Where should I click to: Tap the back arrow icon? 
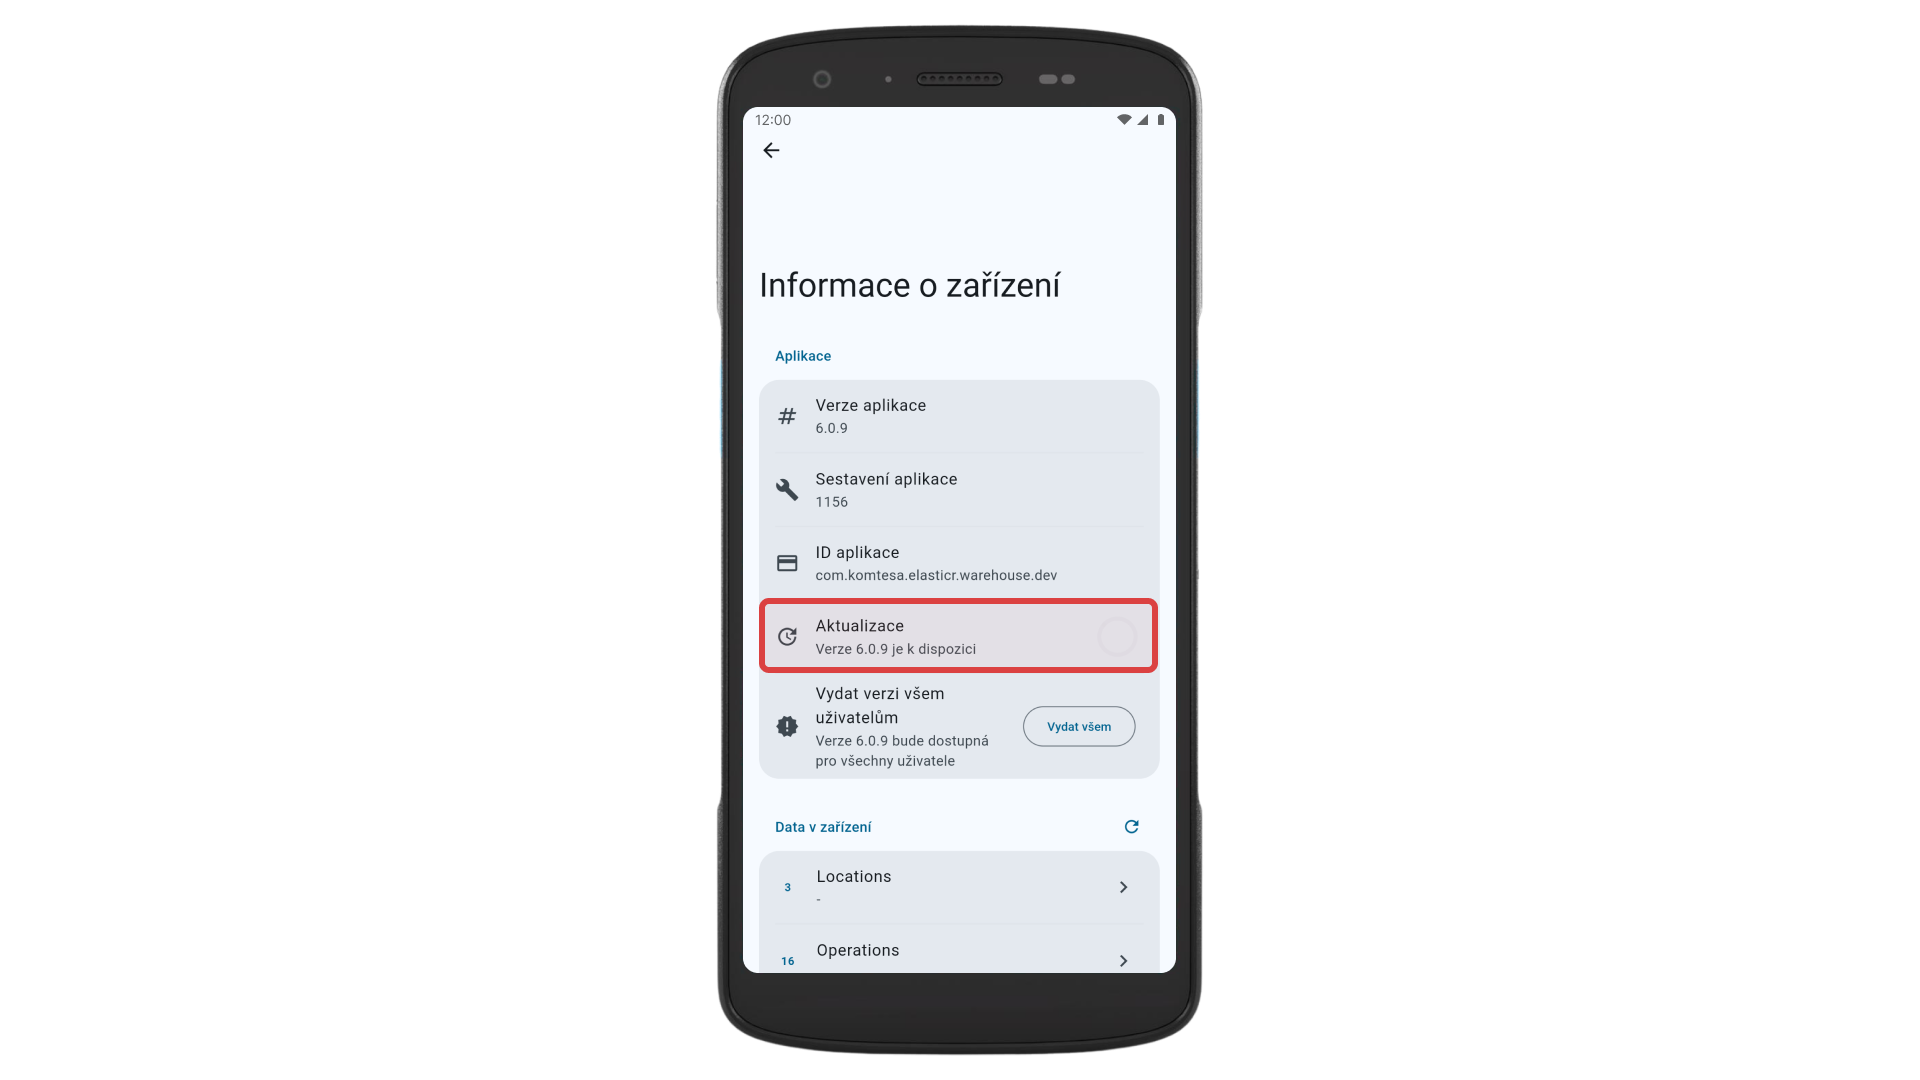coord(771,150)
